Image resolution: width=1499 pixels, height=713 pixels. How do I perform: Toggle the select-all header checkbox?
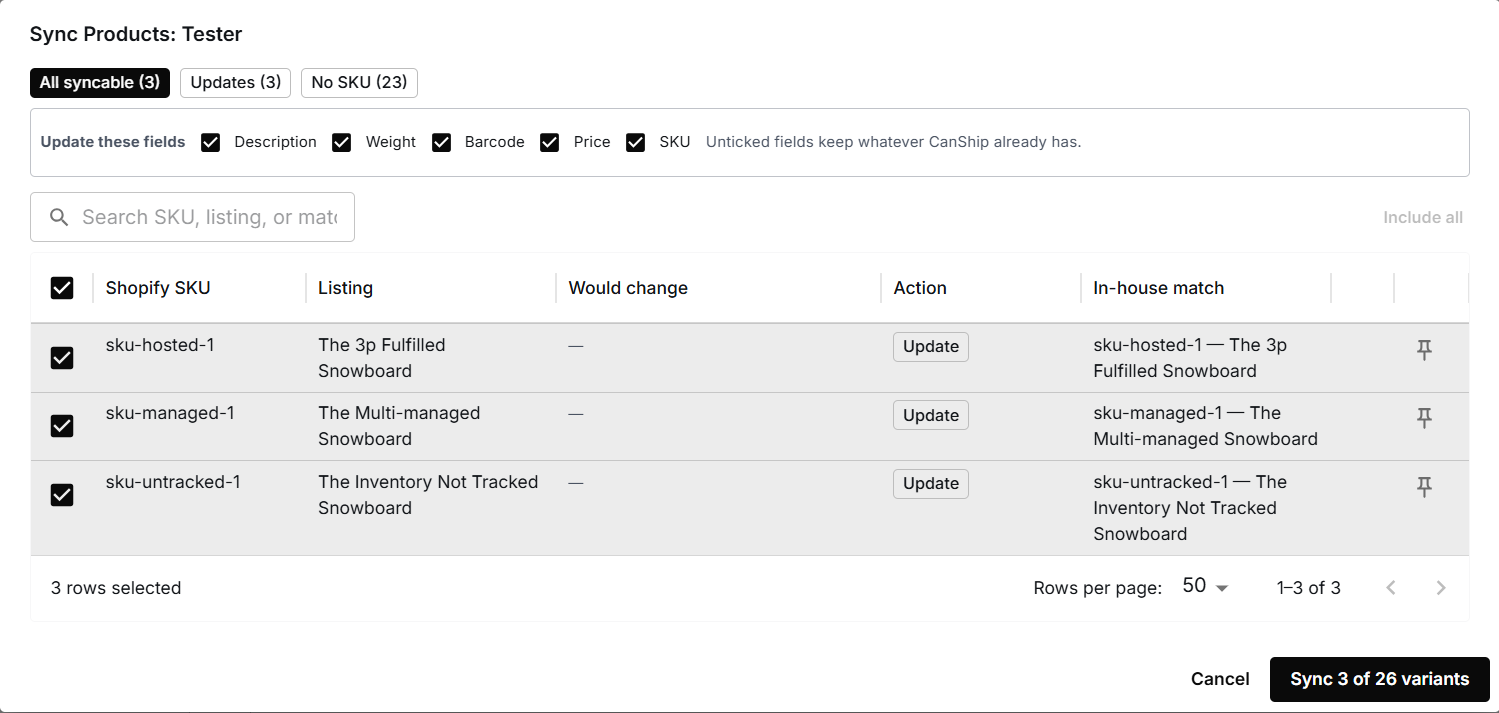click(x=62, y=288)
